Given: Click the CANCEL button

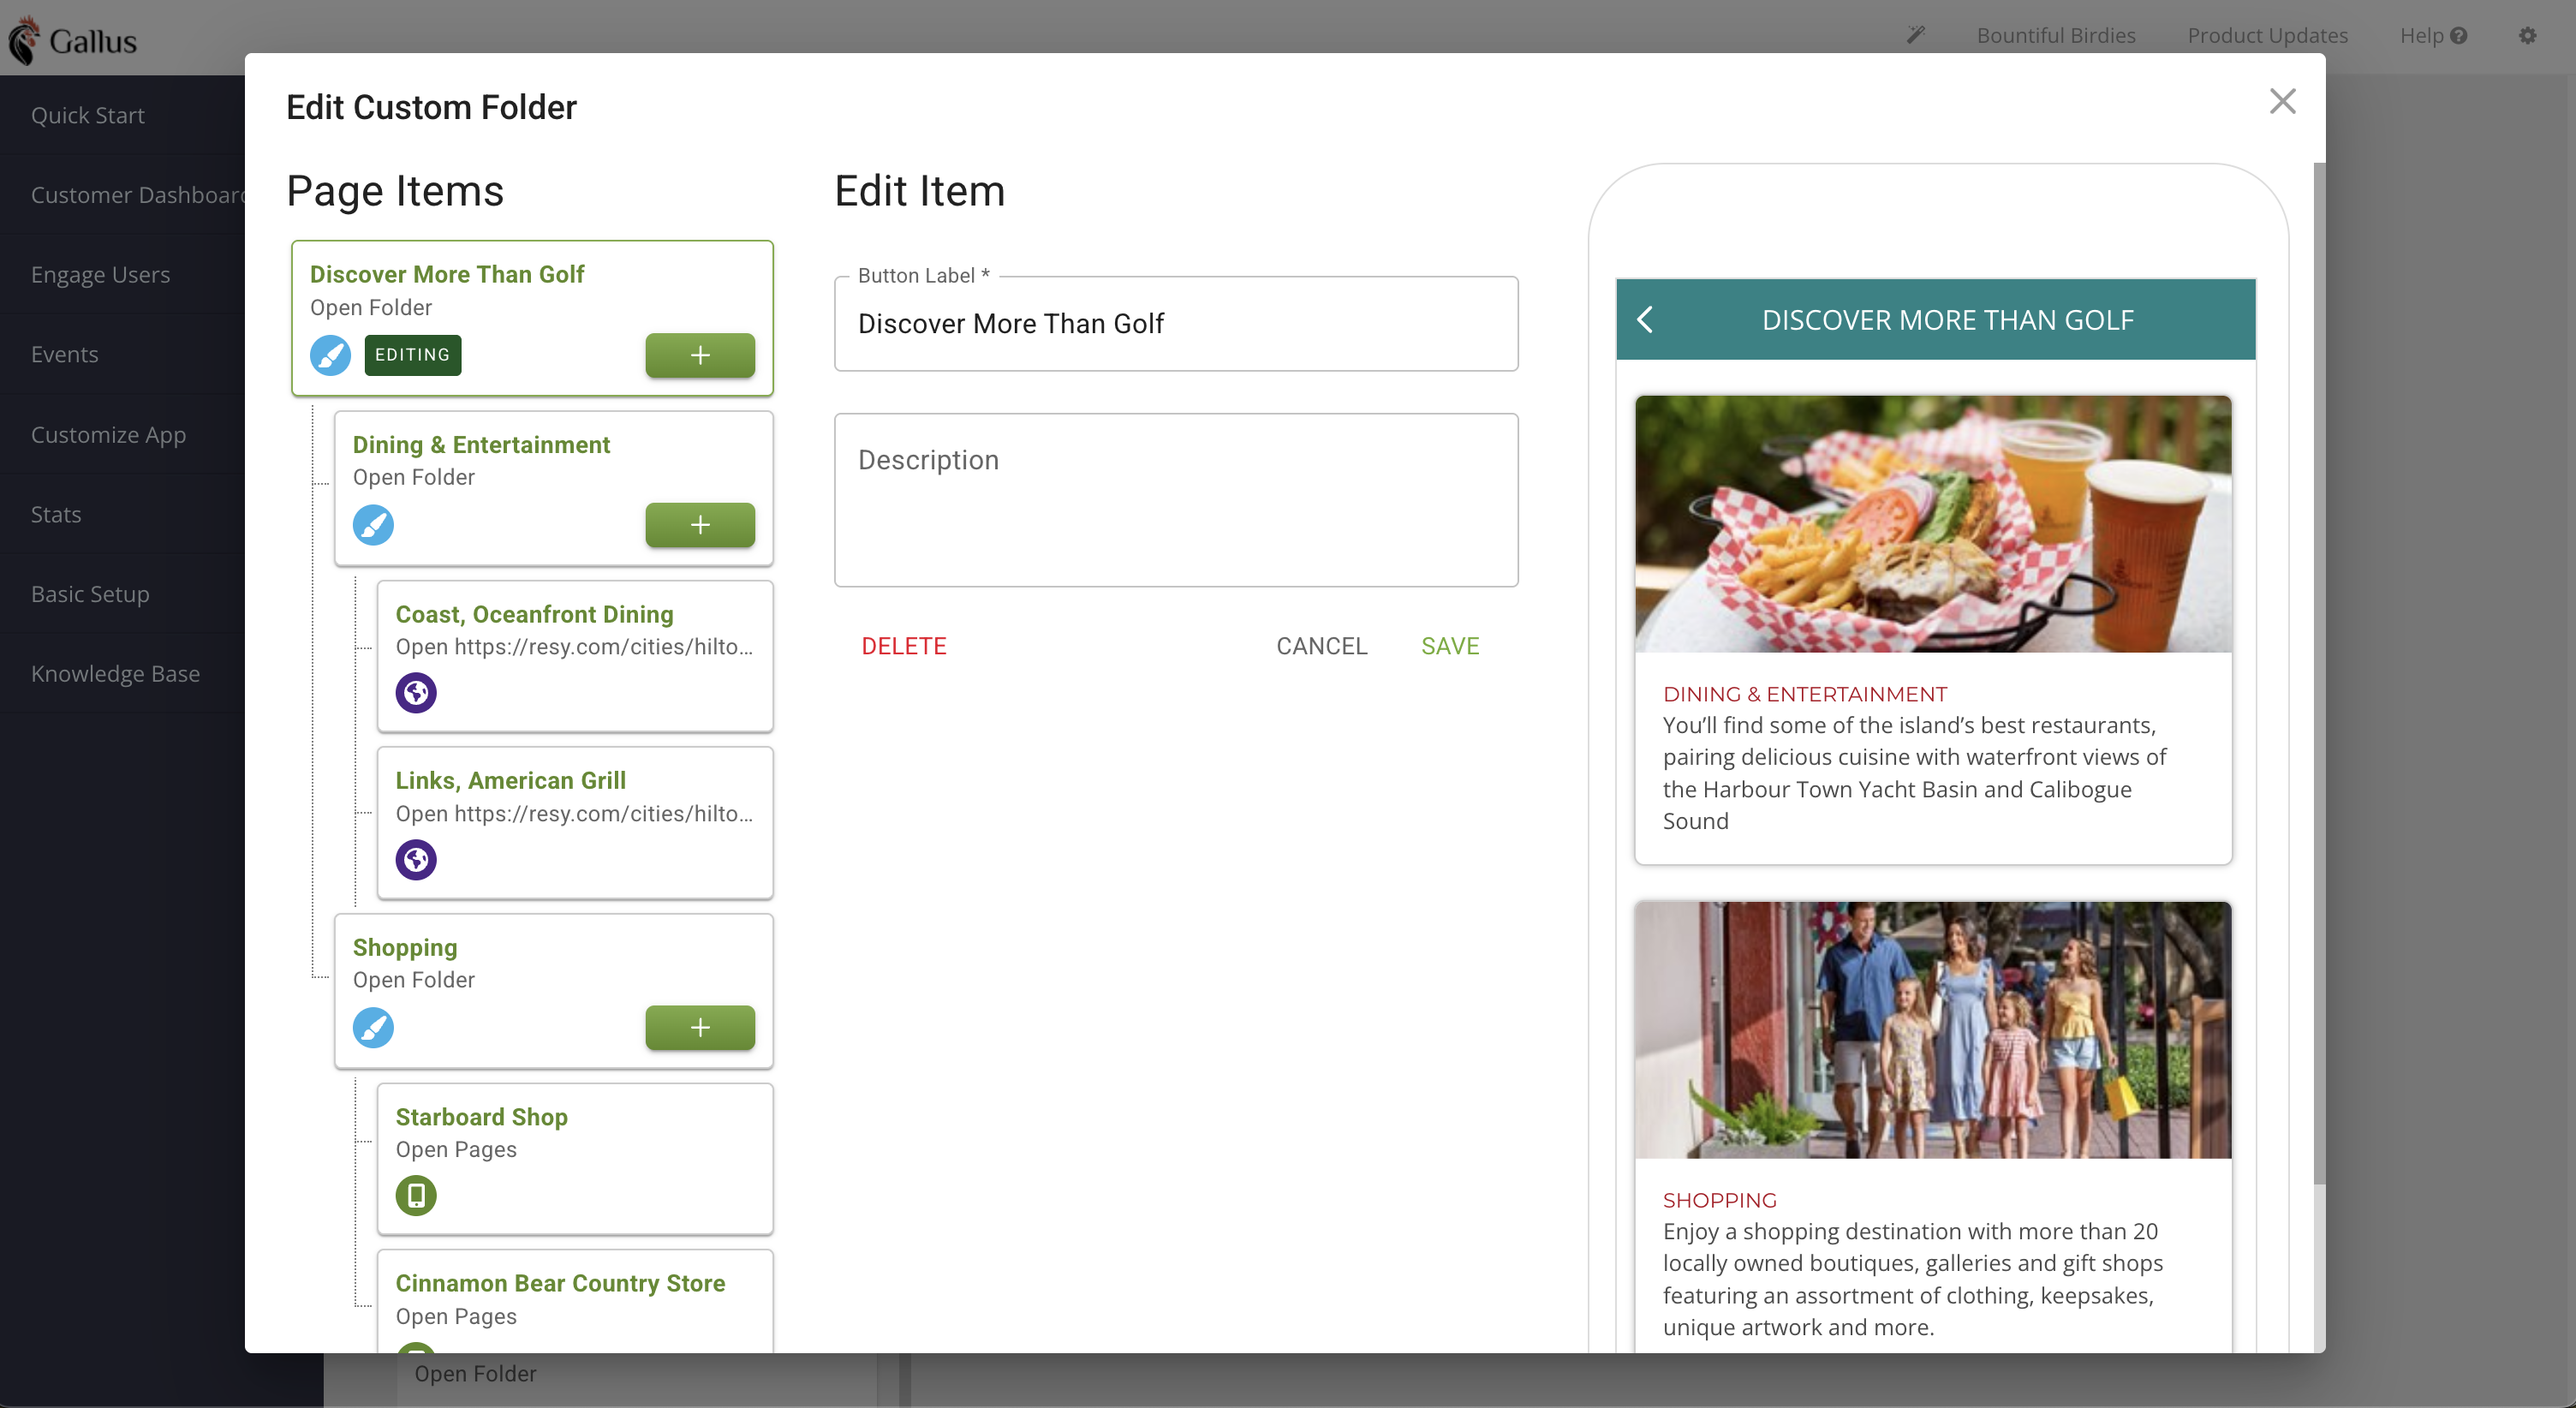Looking at the screenshot, I should (x=1321, y=646).
